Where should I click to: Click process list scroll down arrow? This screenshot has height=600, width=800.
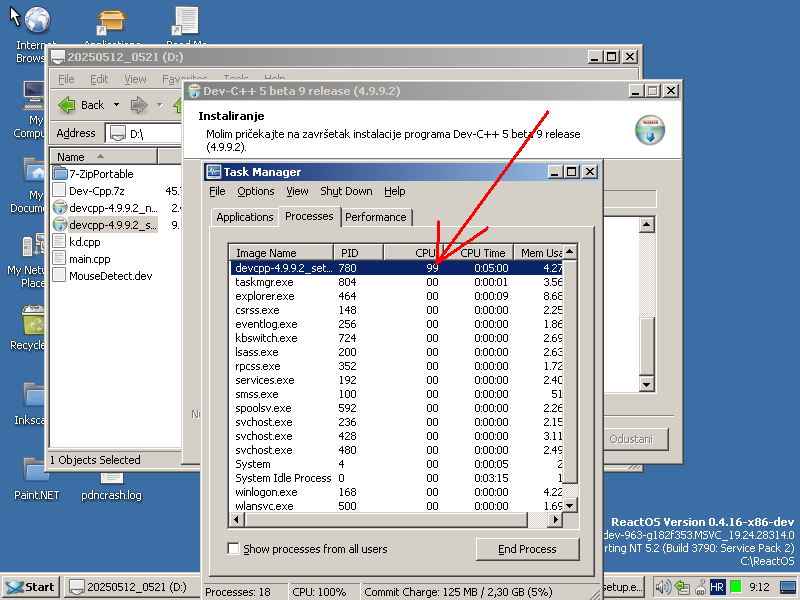[570, 506]
